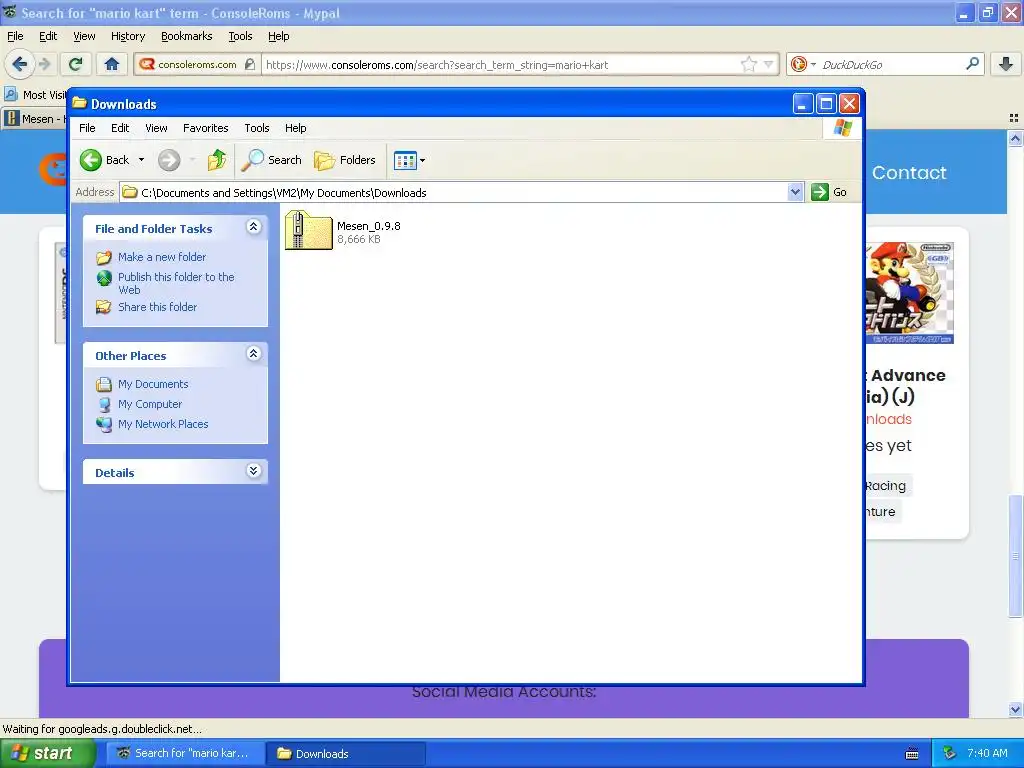
Task: Open the Back history dropdown arrow
Action: pyautogui.click(x=141, y=160)
